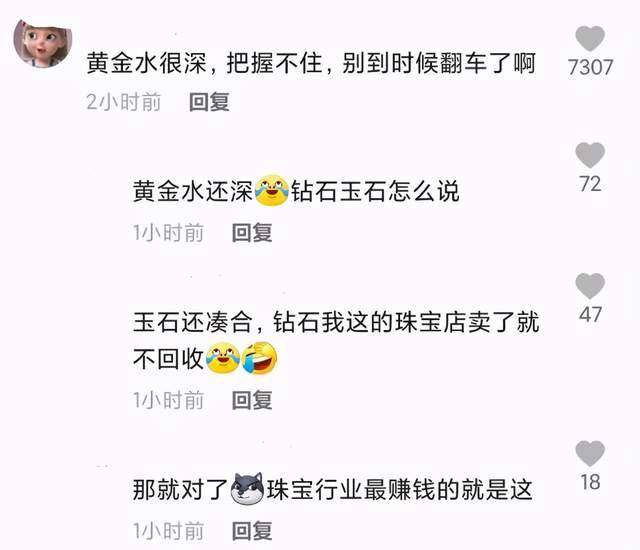Tap heart icon on comment with 72 likes
Screen dimensions: 640x550
coord(590,155)
